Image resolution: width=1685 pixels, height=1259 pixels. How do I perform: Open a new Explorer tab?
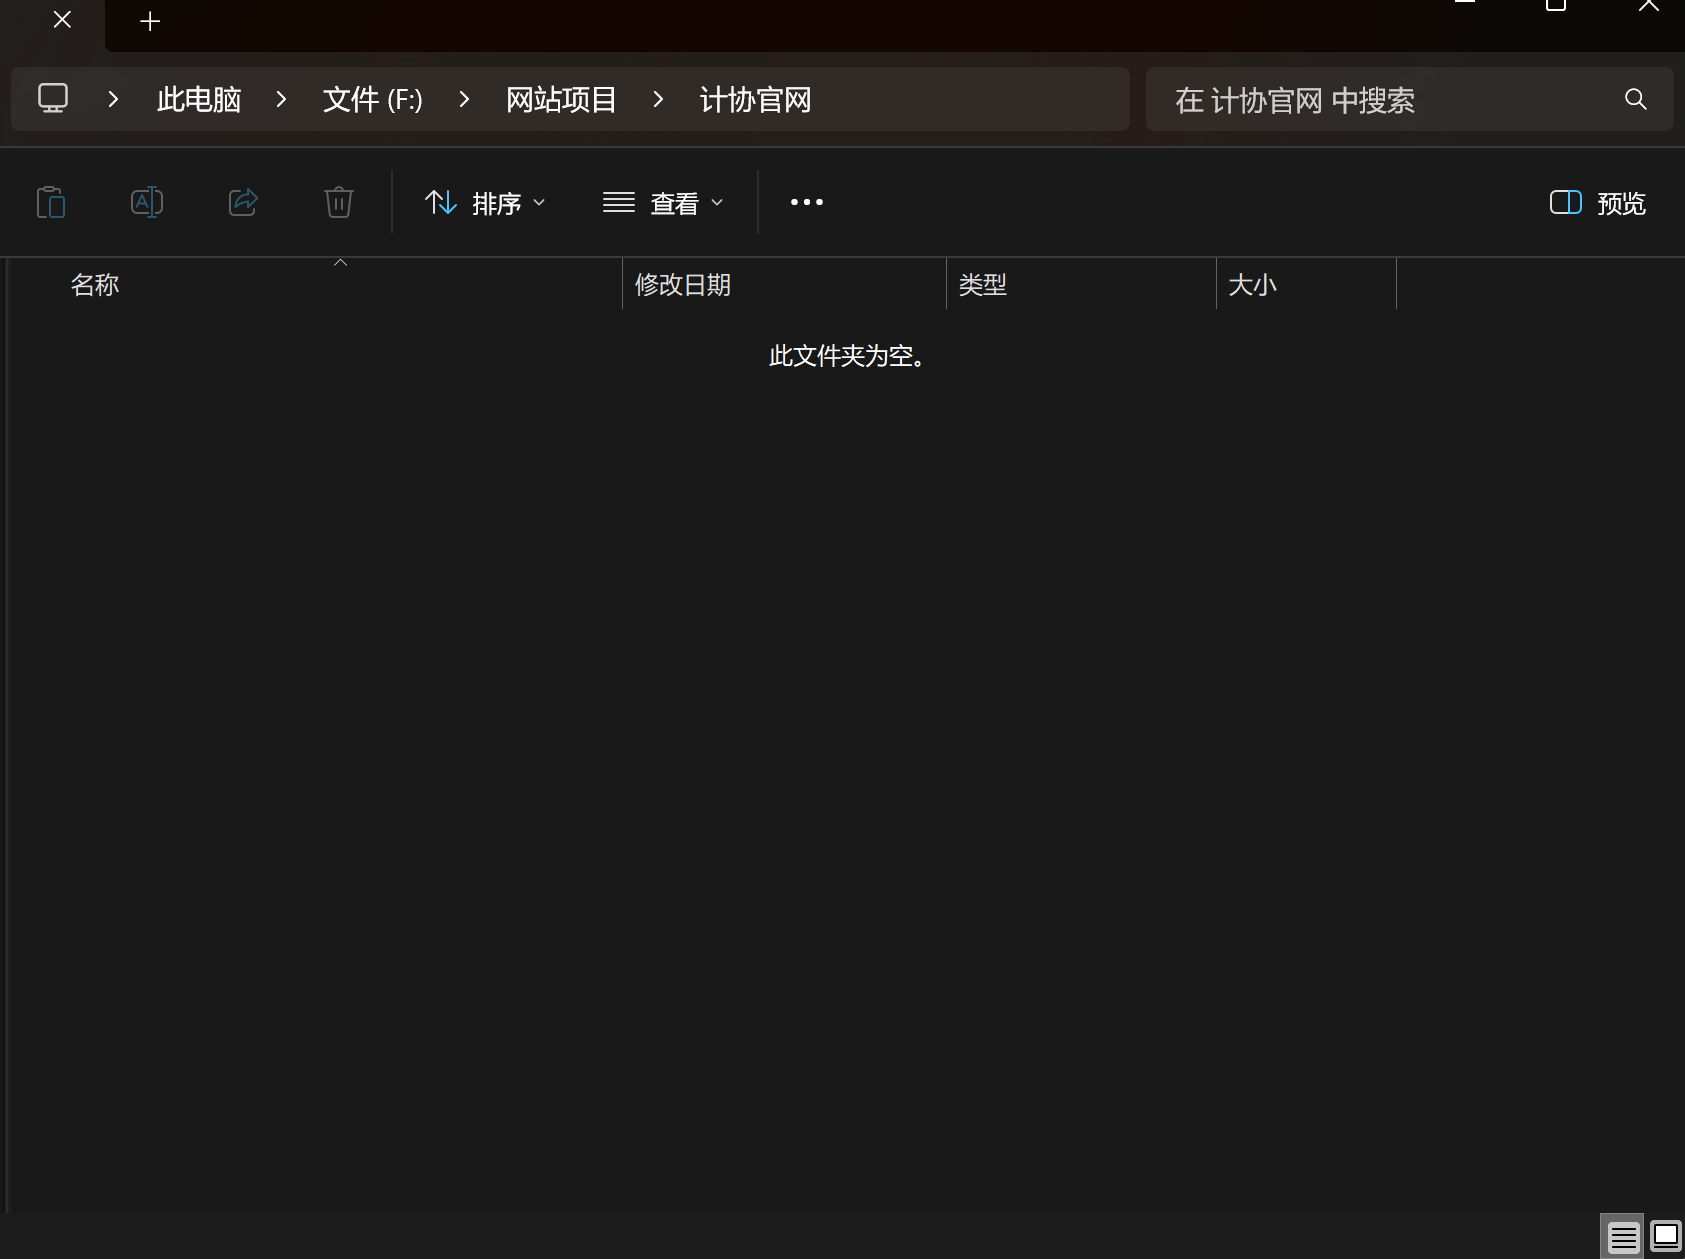click(149, 20)
